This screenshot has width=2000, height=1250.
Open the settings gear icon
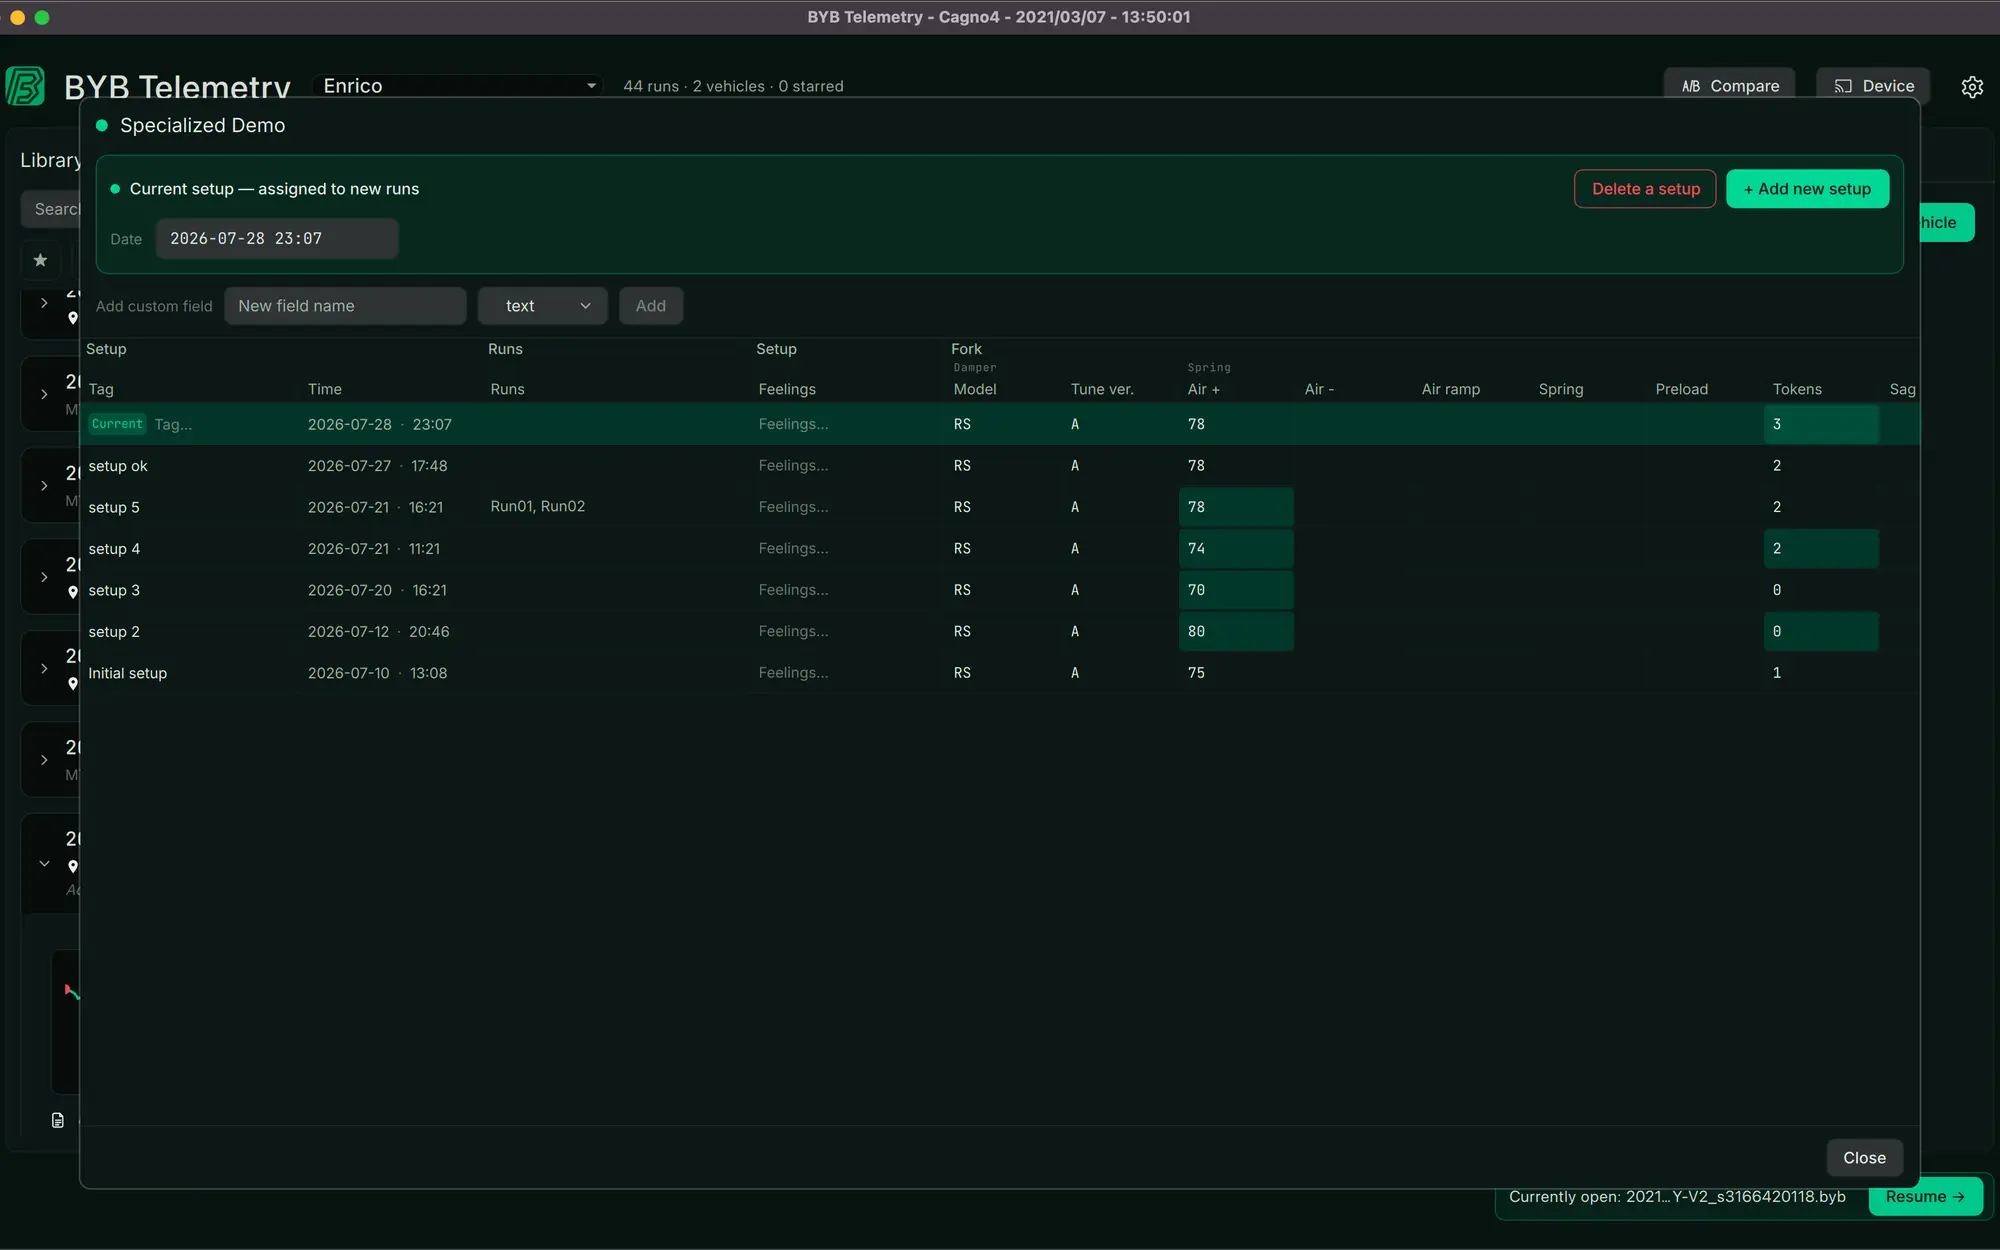point(1971,87)
